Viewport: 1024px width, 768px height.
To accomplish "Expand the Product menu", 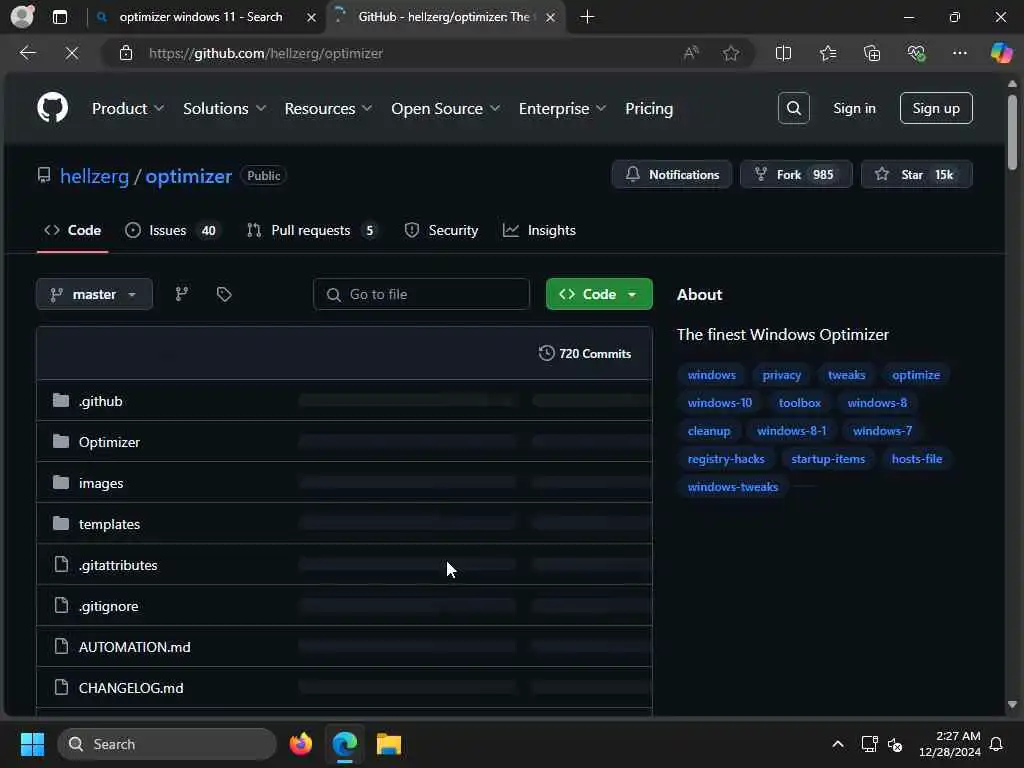I will pyautogui.click(x=127, y=108).
